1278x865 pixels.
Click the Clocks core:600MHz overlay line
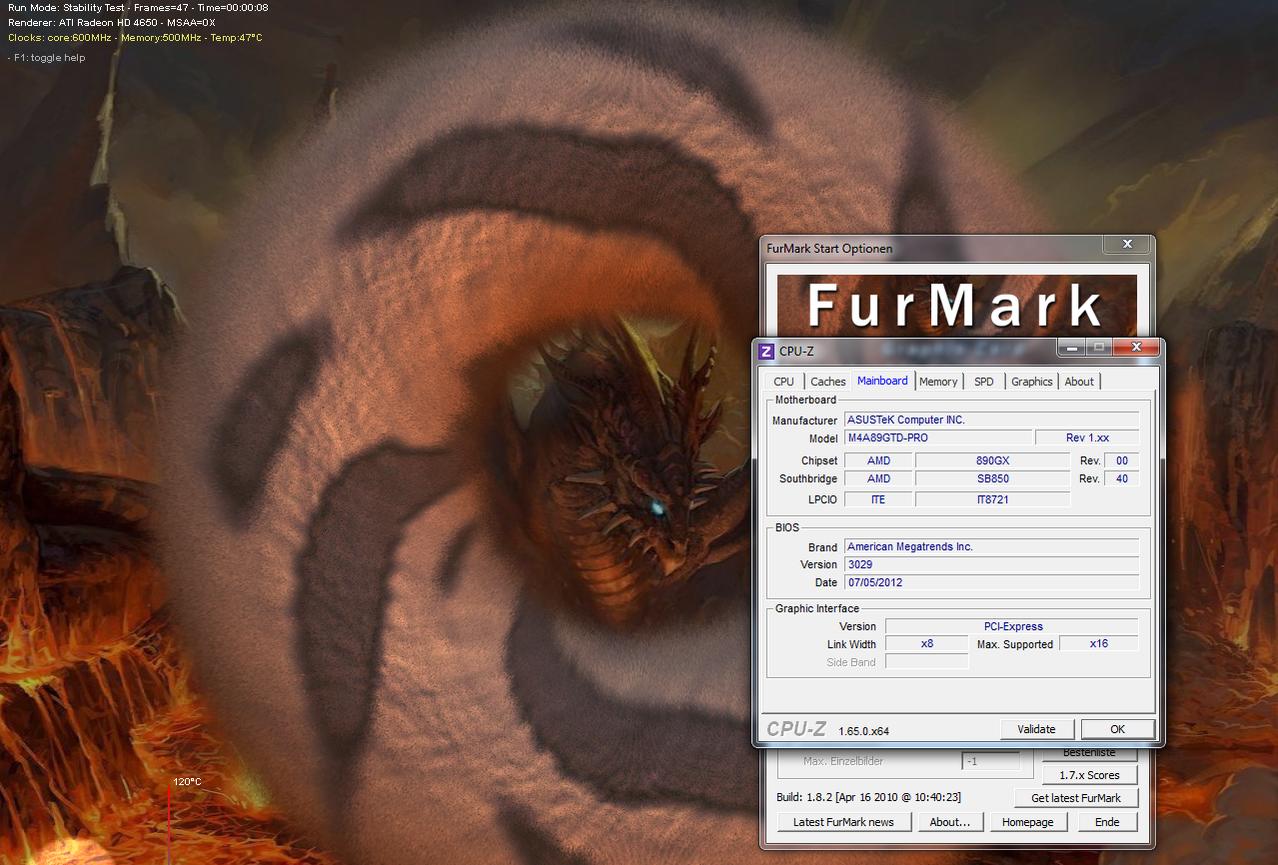(135, 38)
